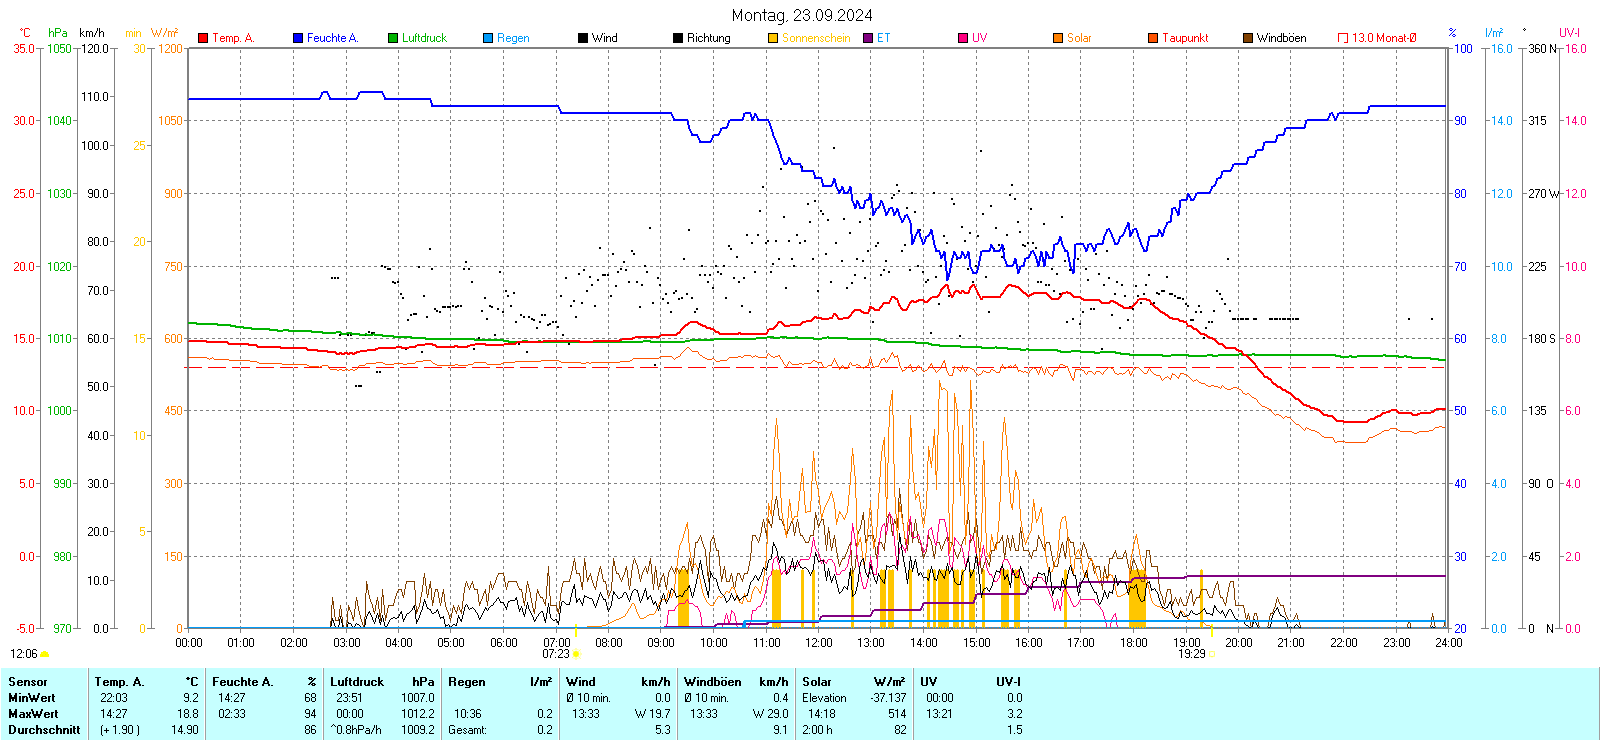Click the green Luftdruck legend square
The width and height of the screenshot is (1600, 740).
click(x=393, y=38)
